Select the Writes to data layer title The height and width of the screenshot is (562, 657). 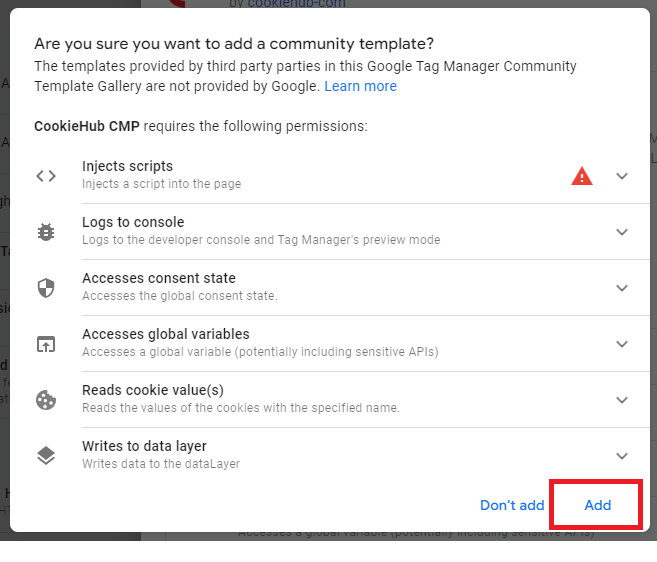(x=144, y=446)
